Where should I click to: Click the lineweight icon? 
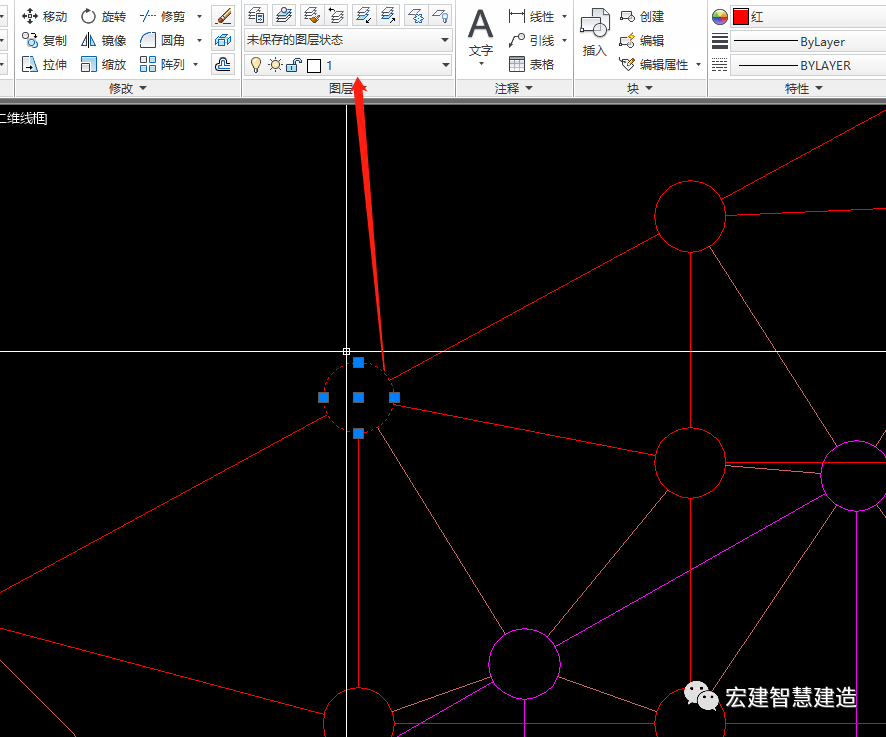click(x=719, y=41)
